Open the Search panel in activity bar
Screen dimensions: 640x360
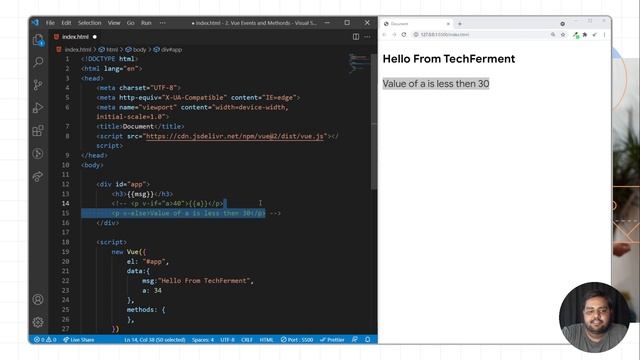[x=38, y=62]
